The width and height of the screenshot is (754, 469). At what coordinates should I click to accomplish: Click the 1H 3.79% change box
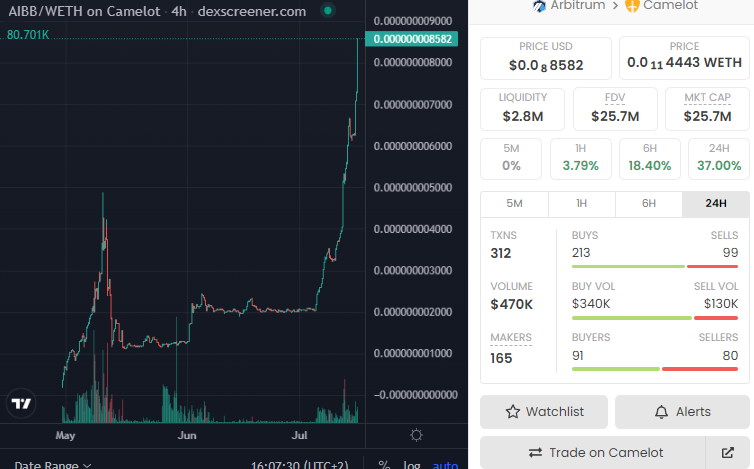(x=580, y=159)
